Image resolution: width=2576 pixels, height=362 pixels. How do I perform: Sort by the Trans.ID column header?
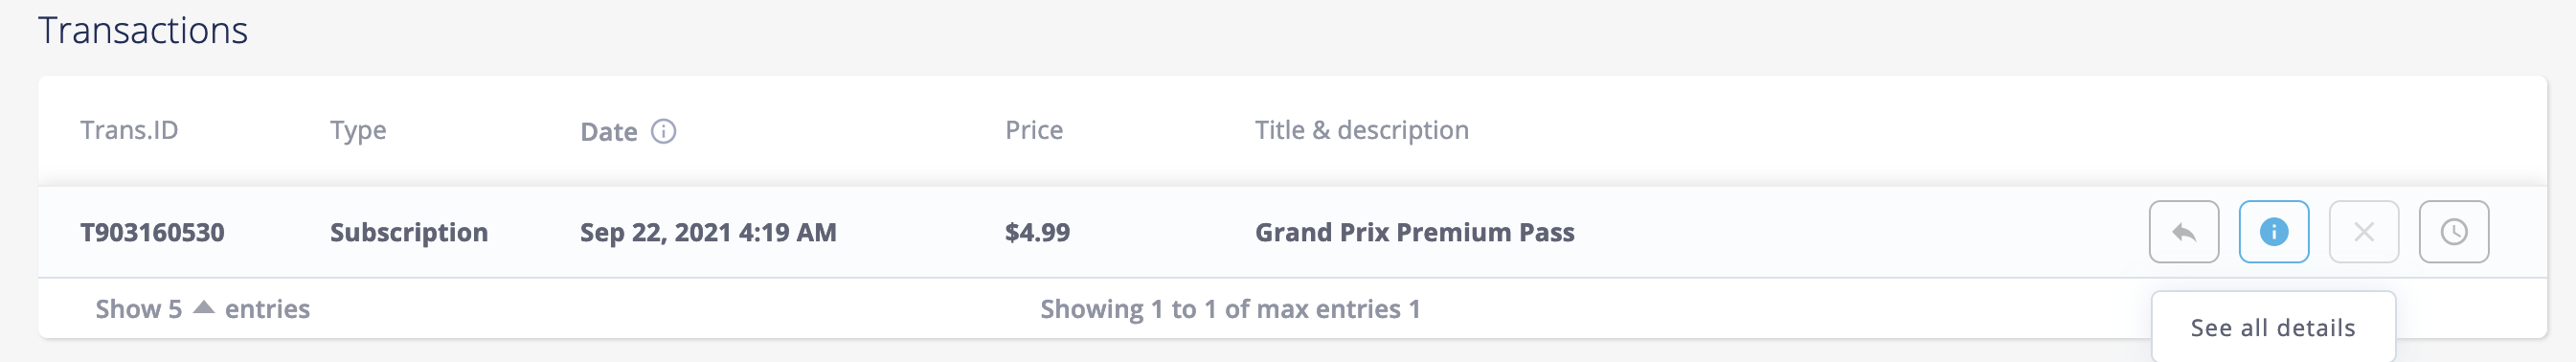pos(129,130)
